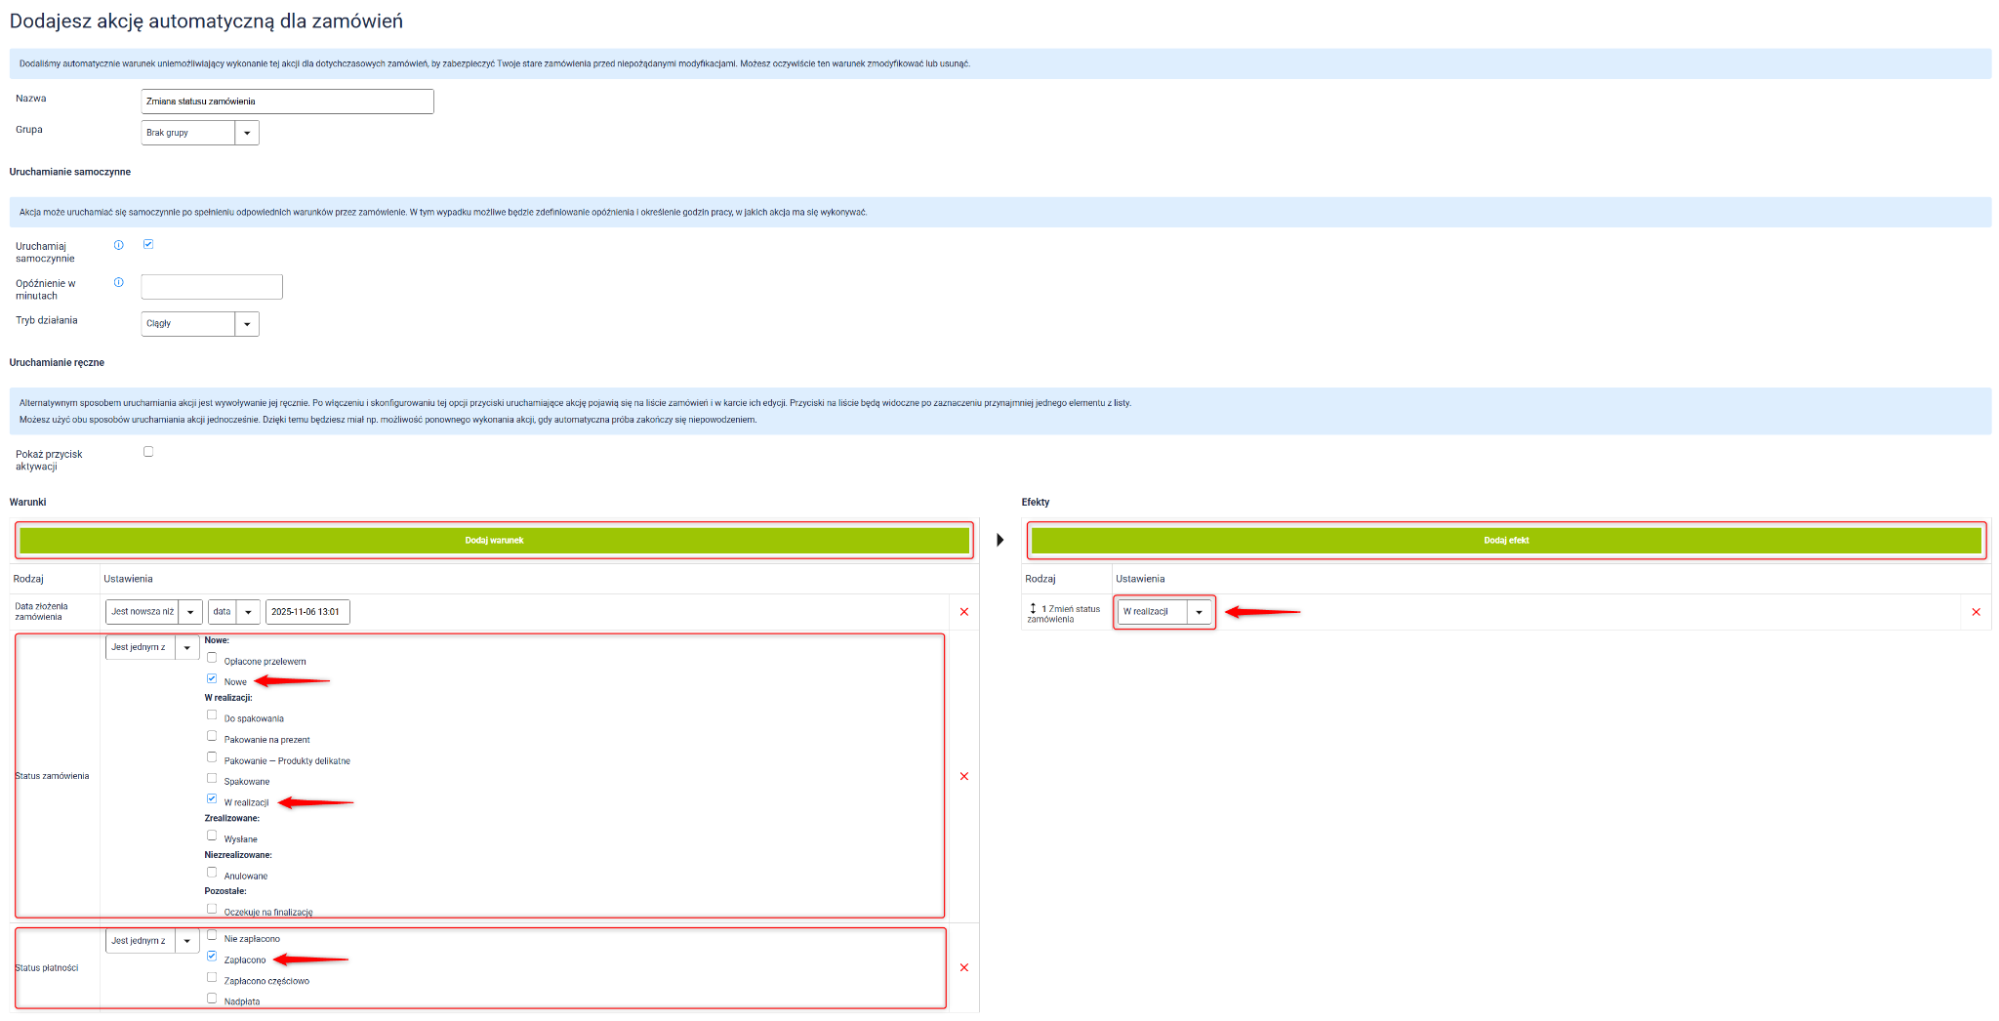
Task: Enable the Pokaż przycisk aktywacji checkbox
Action: tap(148, 452)
